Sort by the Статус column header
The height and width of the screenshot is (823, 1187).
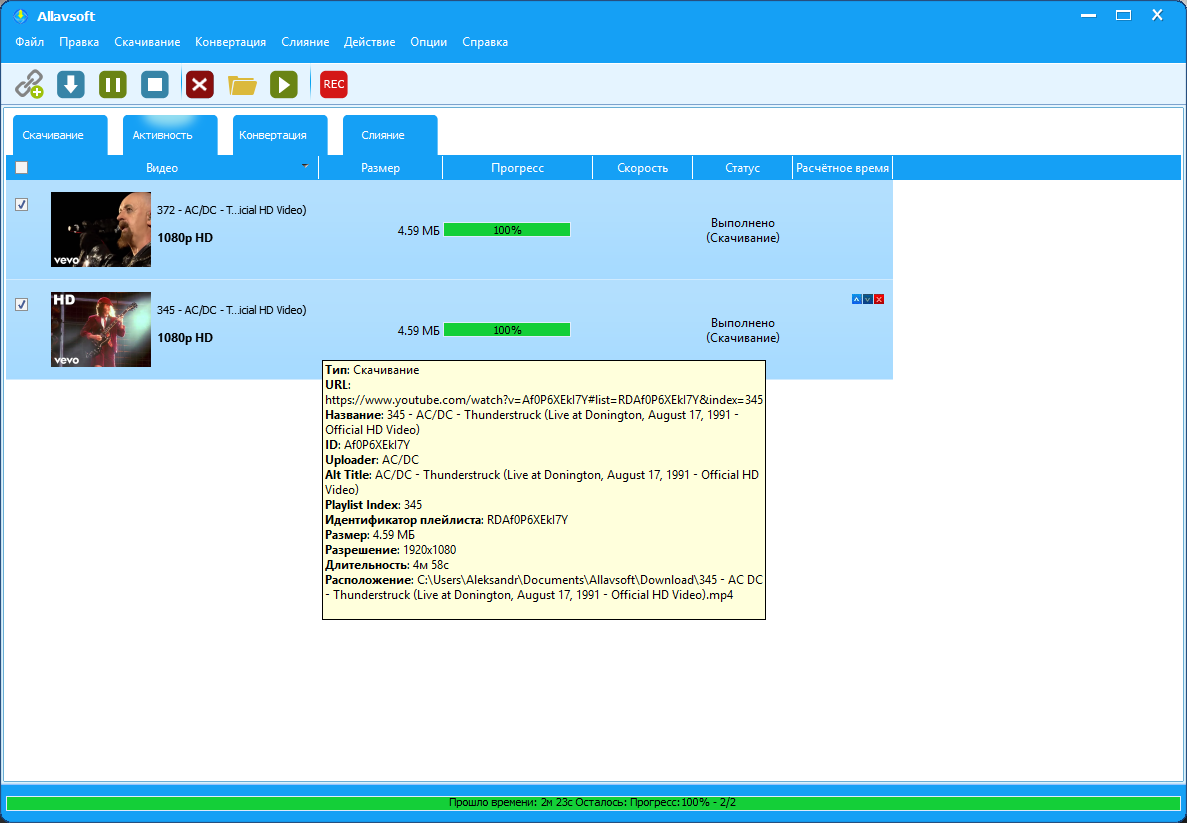point(743,167)
